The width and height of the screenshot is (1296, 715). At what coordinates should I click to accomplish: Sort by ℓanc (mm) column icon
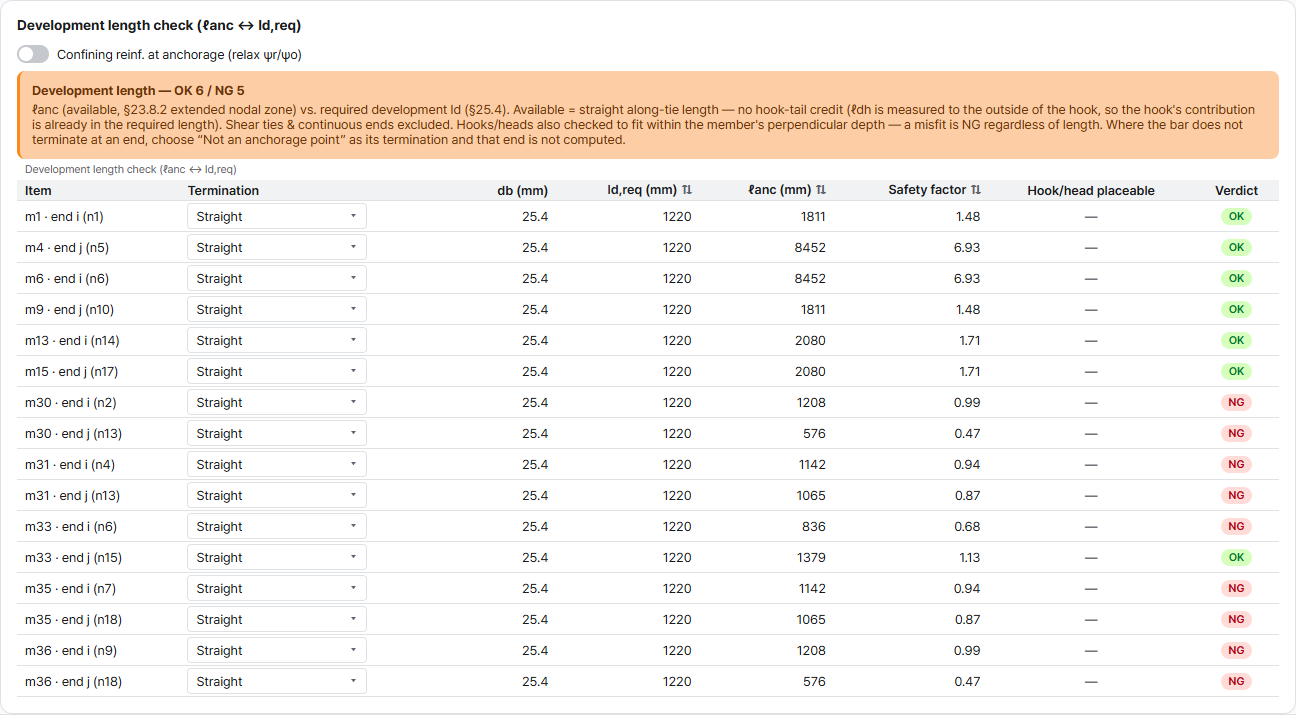tap(821, 190)
